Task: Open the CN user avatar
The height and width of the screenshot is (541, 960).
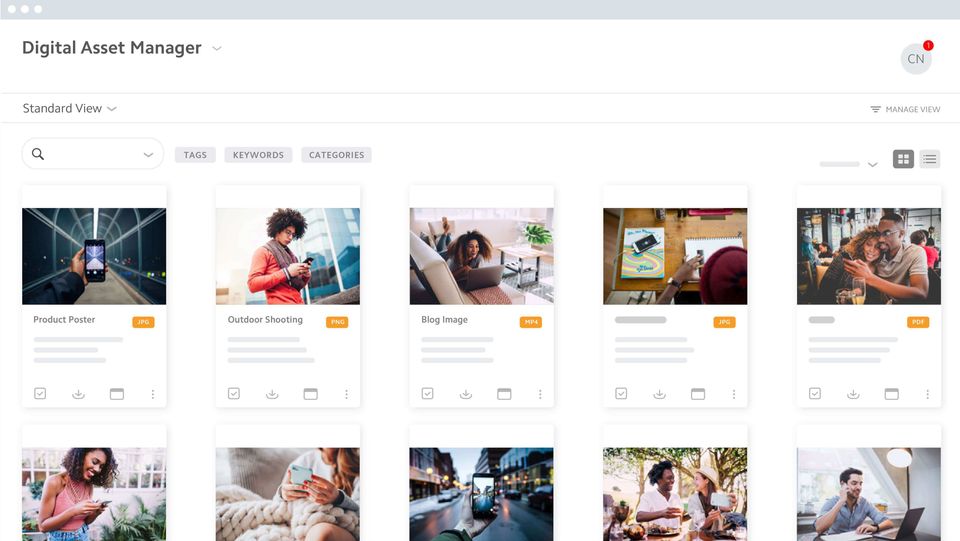Action: 916,59
